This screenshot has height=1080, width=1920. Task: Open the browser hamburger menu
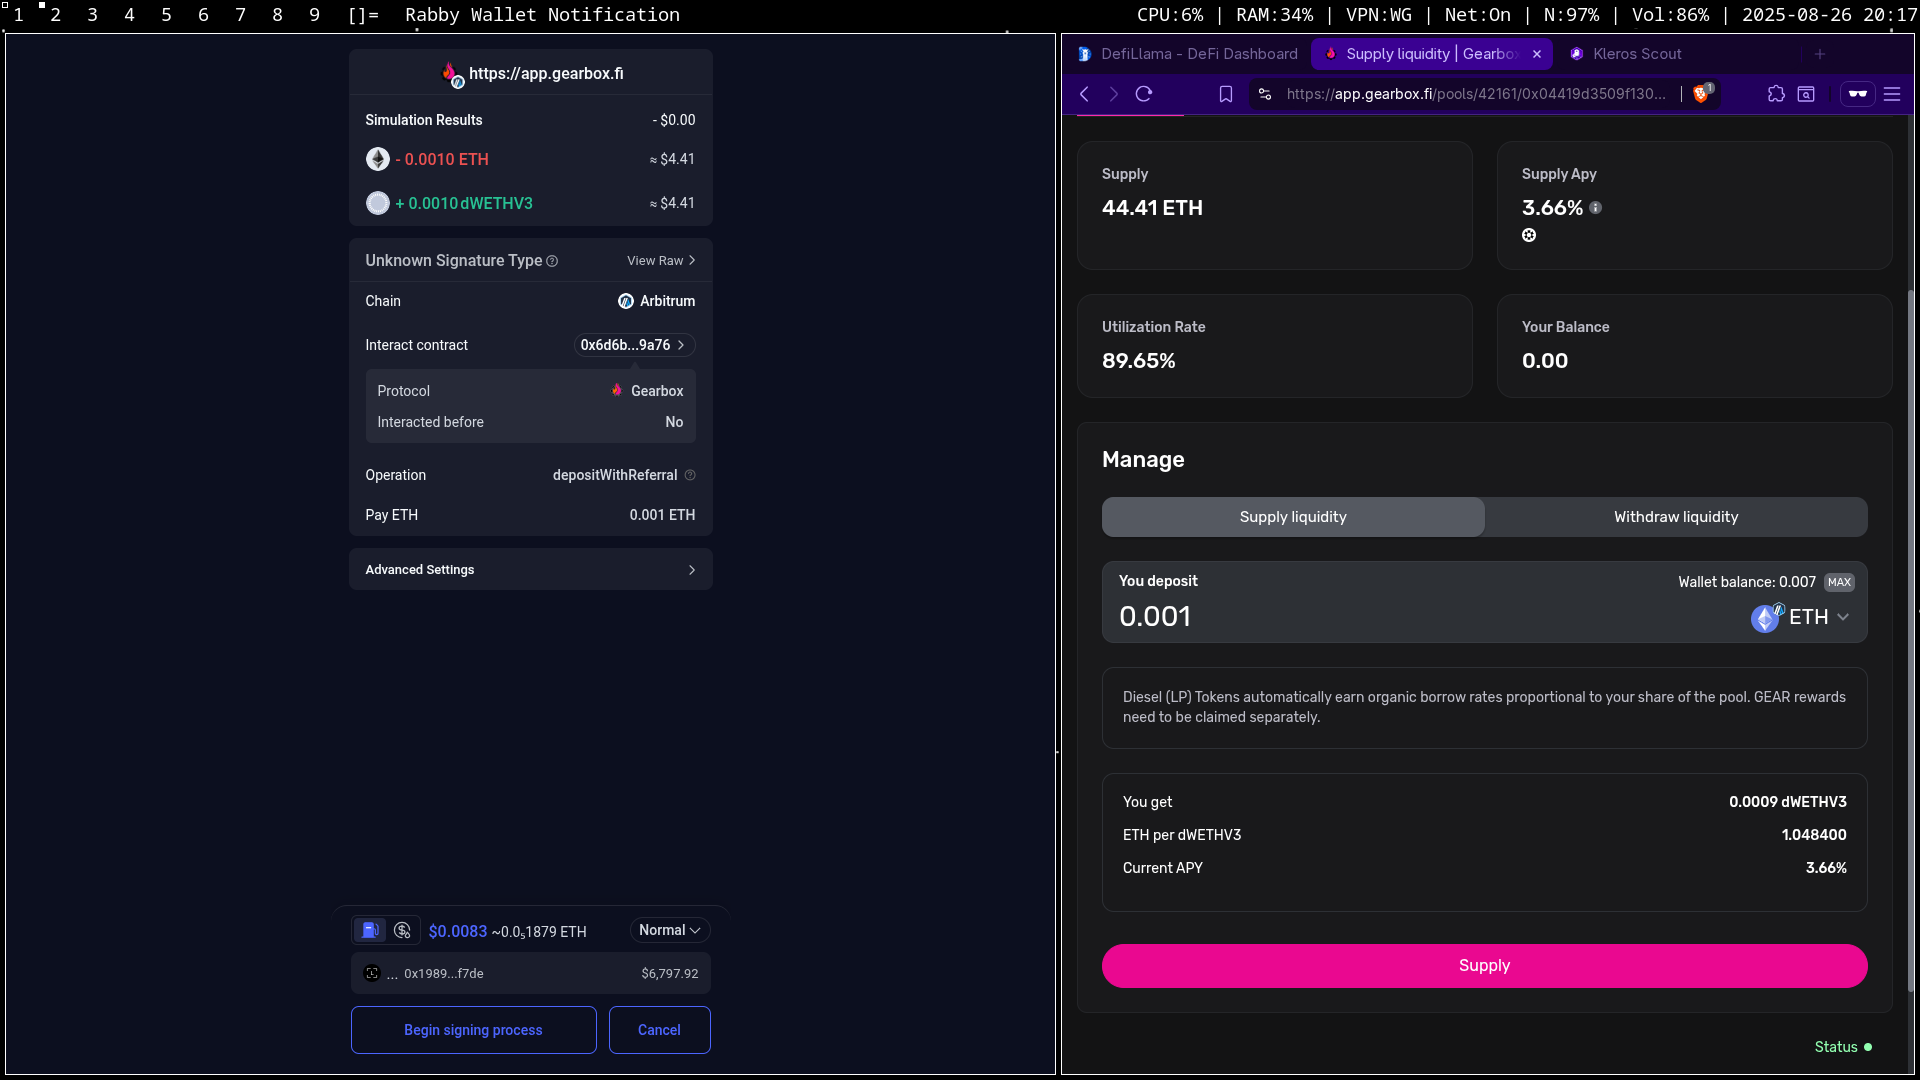click(x=1892, y=94)
